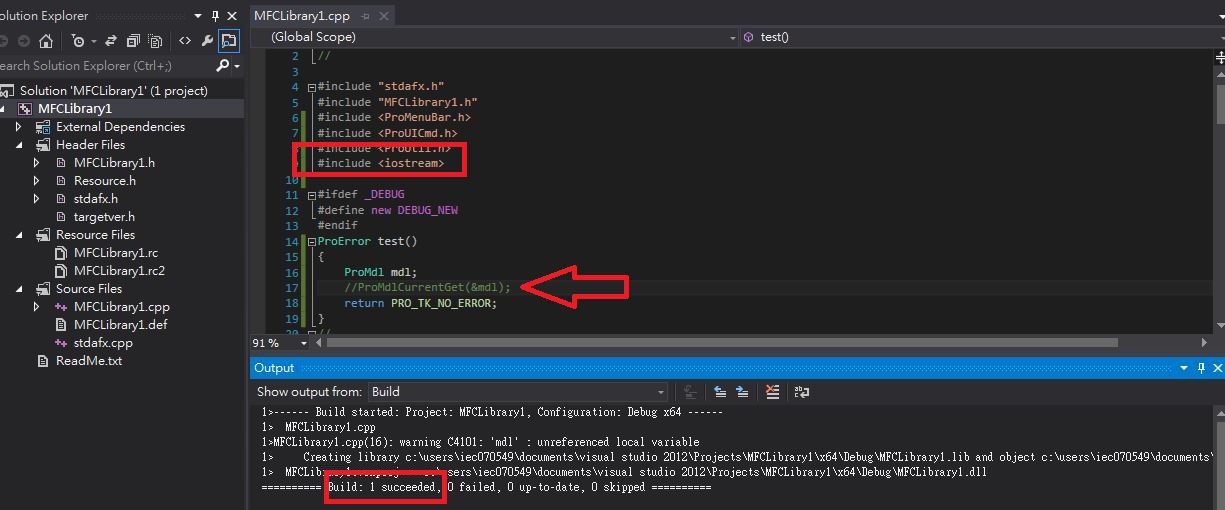1225x510 pixels.
Task: Select the MFCLibrary1.cpp editor tab
Action: pos(301,16)
